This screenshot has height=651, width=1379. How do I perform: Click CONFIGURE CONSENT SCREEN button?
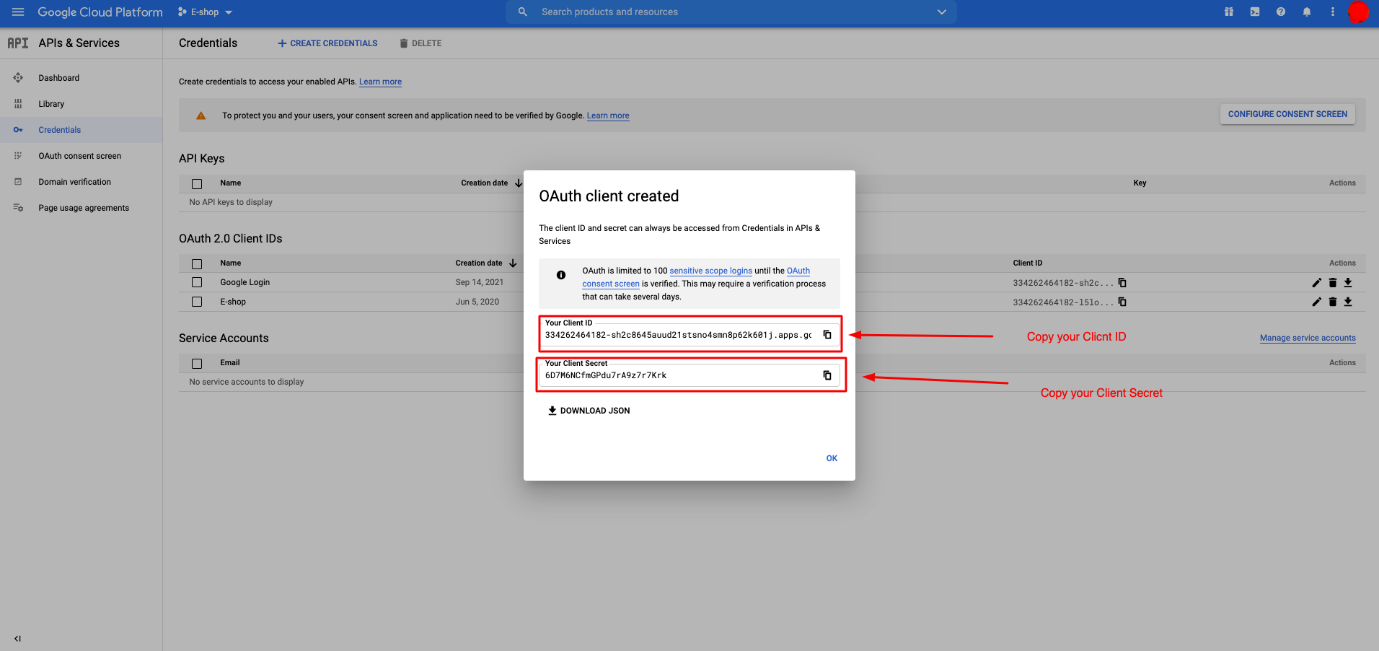click(1287, 114)
